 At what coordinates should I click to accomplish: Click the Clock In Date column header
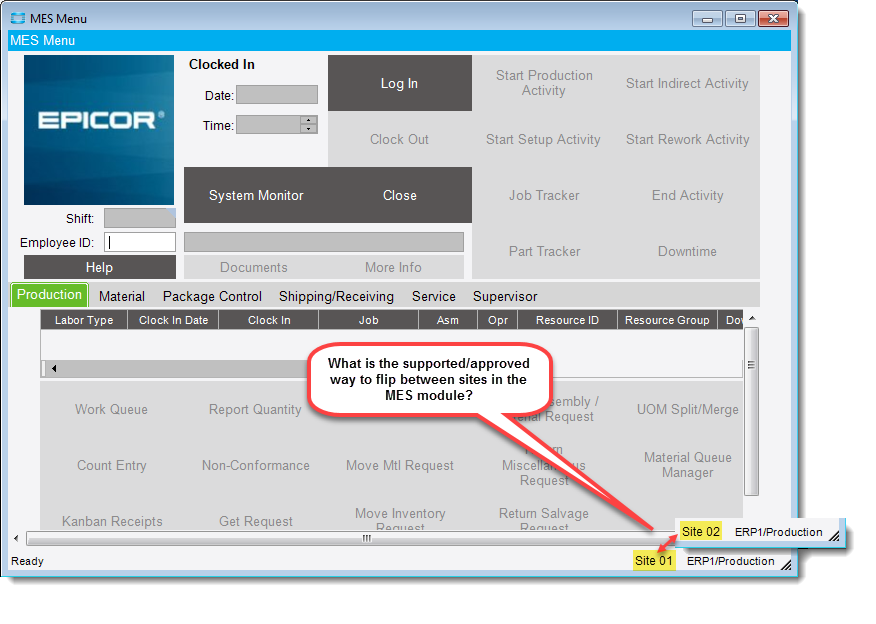click(x=173, y=320)
